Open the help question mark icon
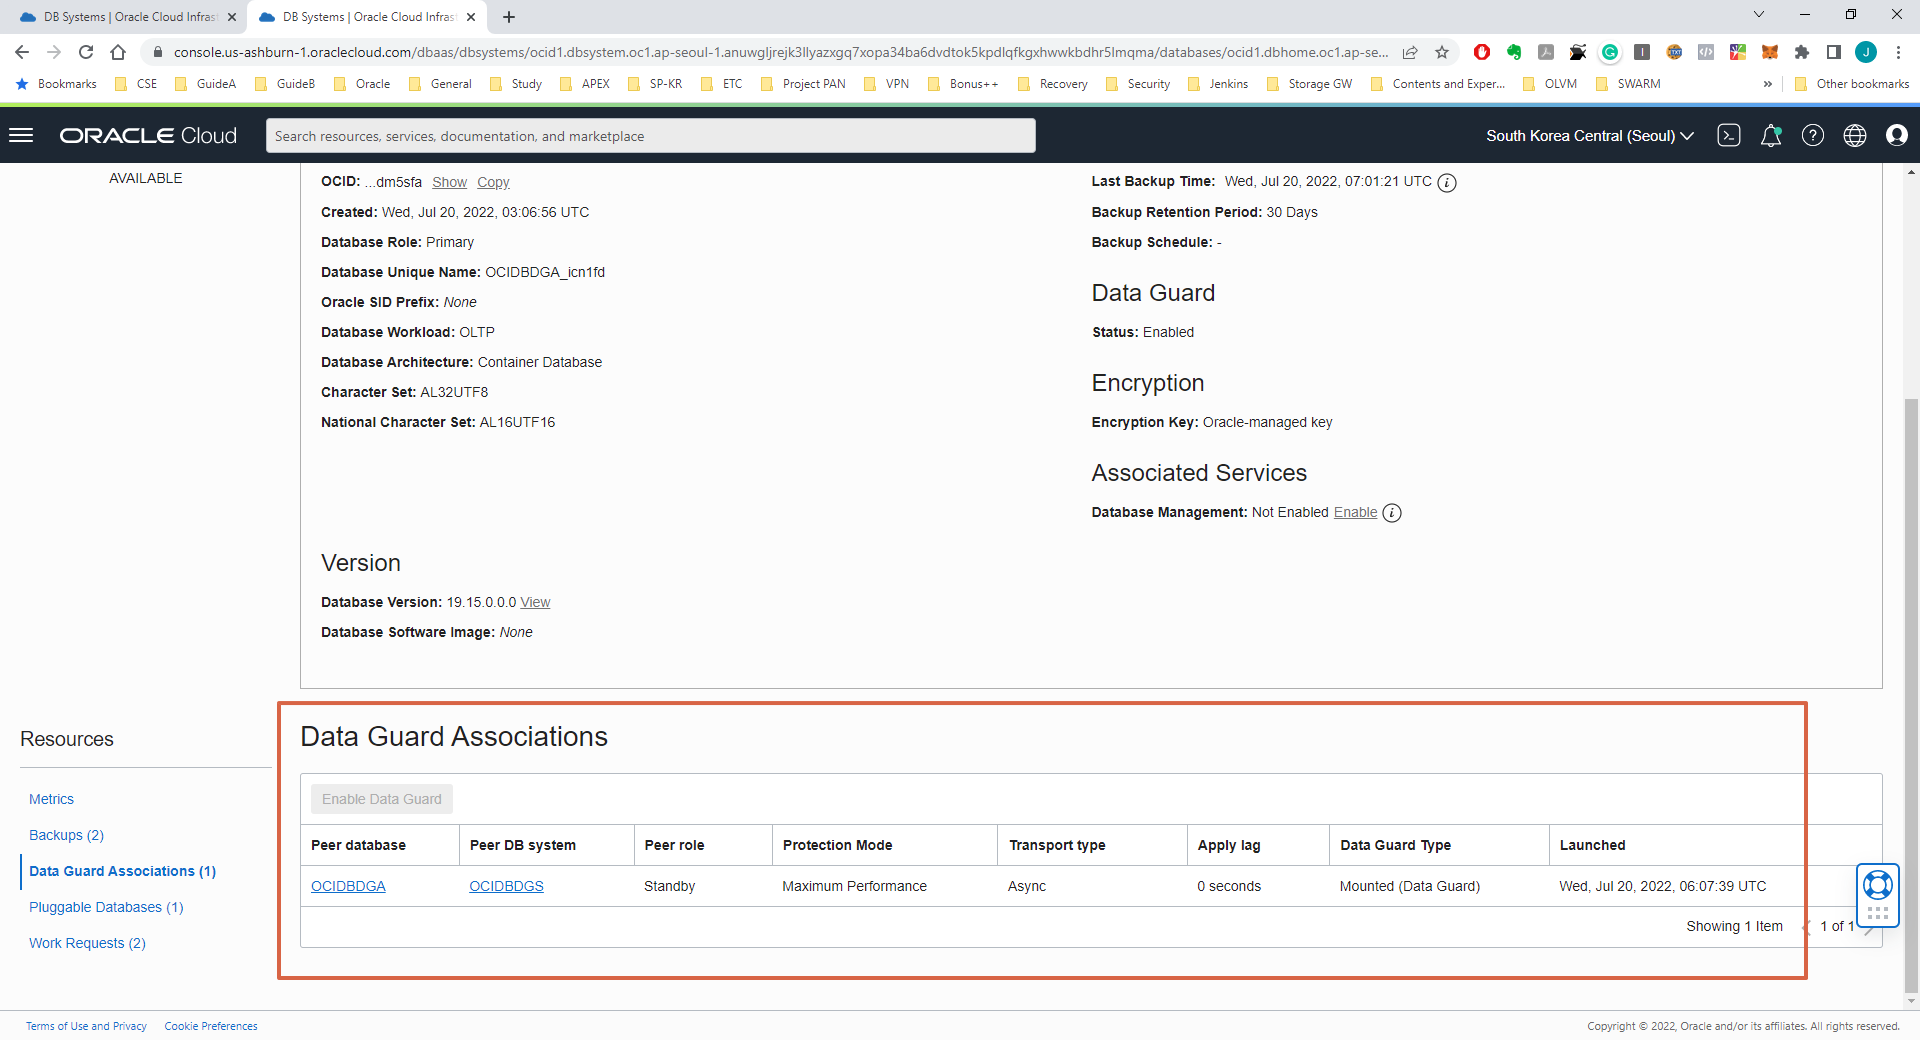The image size is (1920, 1040). point(1813,135)
